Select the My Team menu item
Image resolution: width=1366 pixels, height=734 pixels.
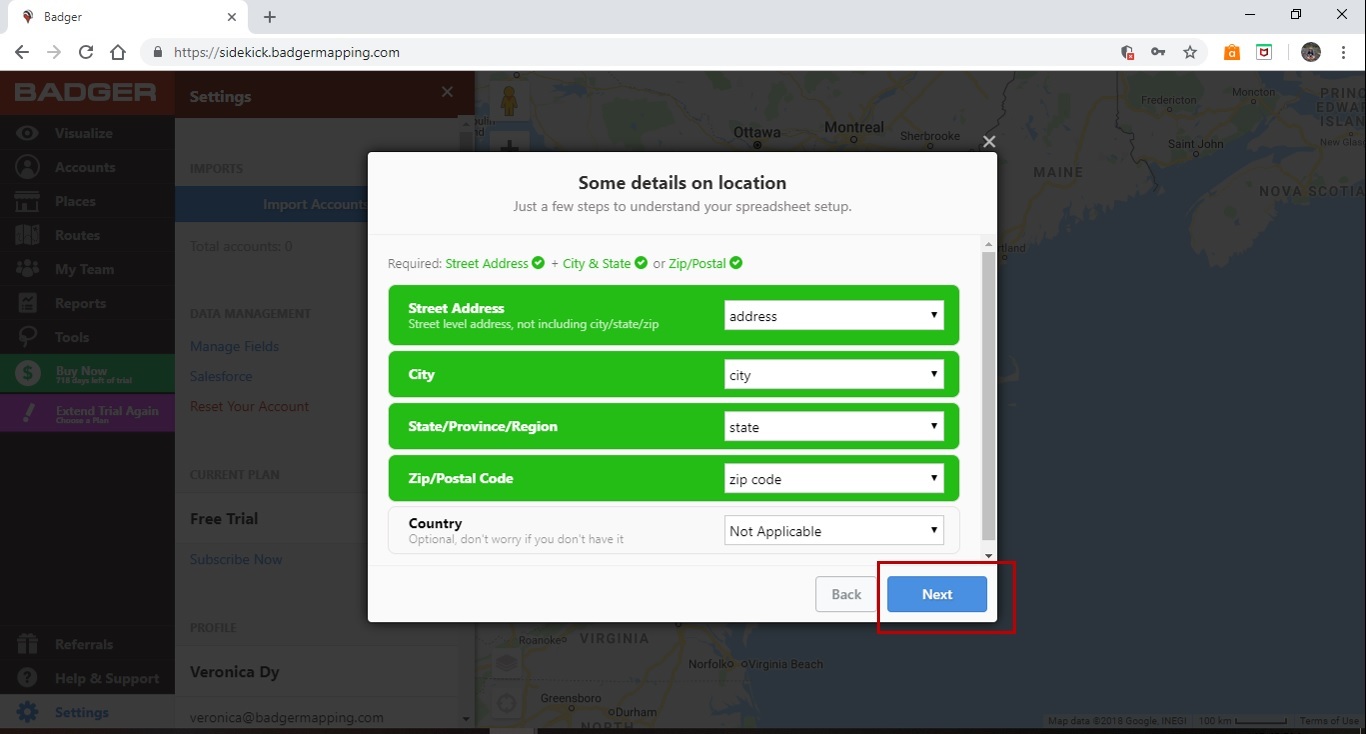click(x=84, y=269)
